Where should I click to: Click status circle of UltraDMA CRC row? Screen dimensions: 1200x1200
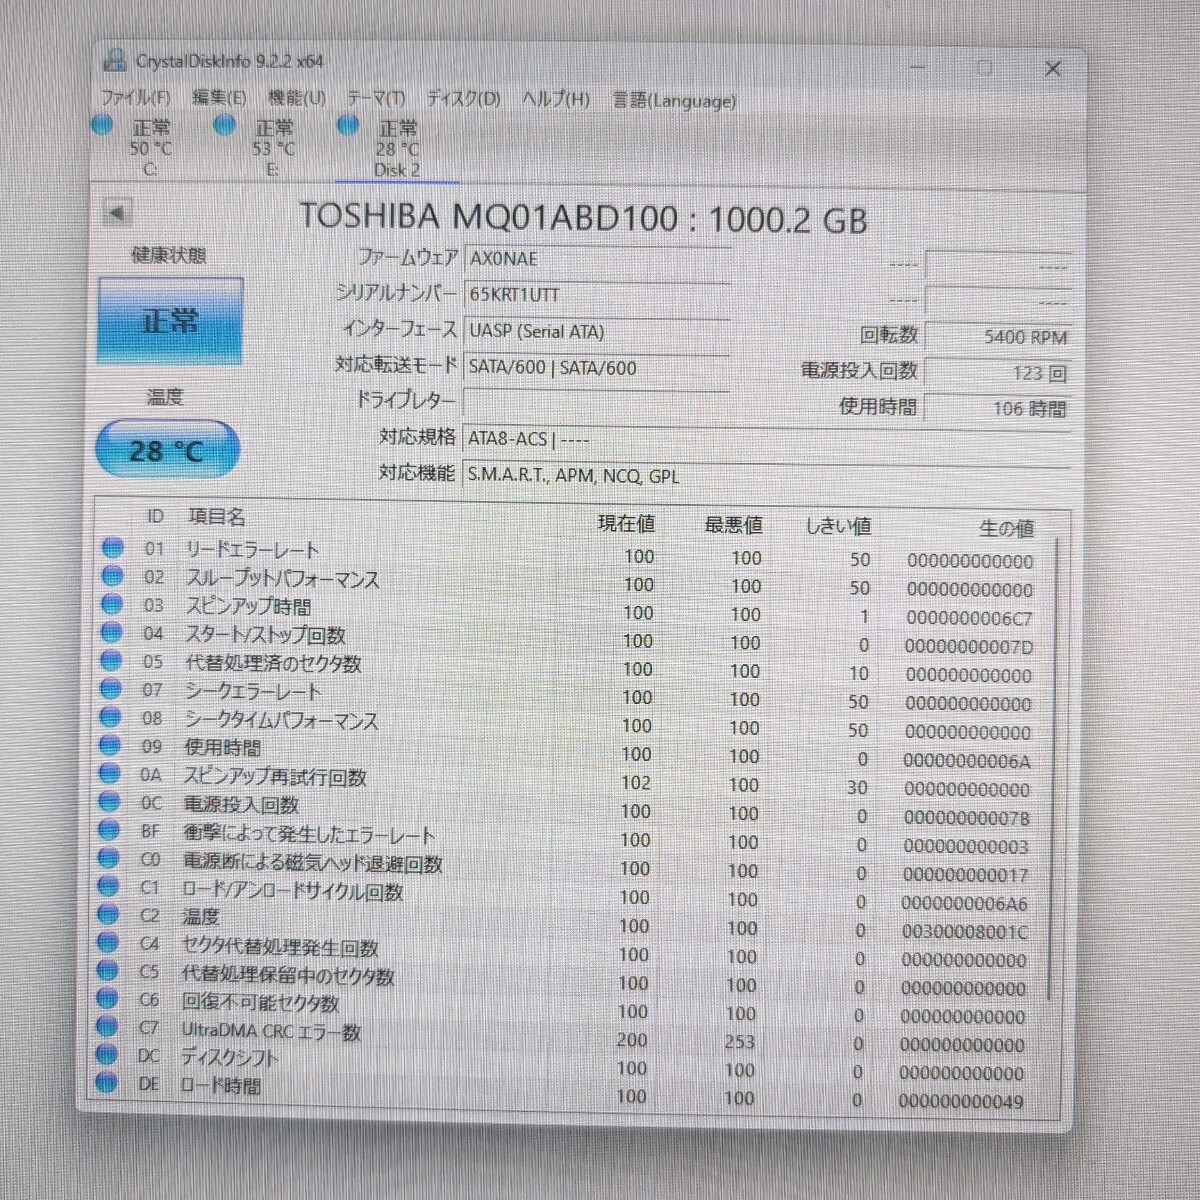coord(107,1026)
